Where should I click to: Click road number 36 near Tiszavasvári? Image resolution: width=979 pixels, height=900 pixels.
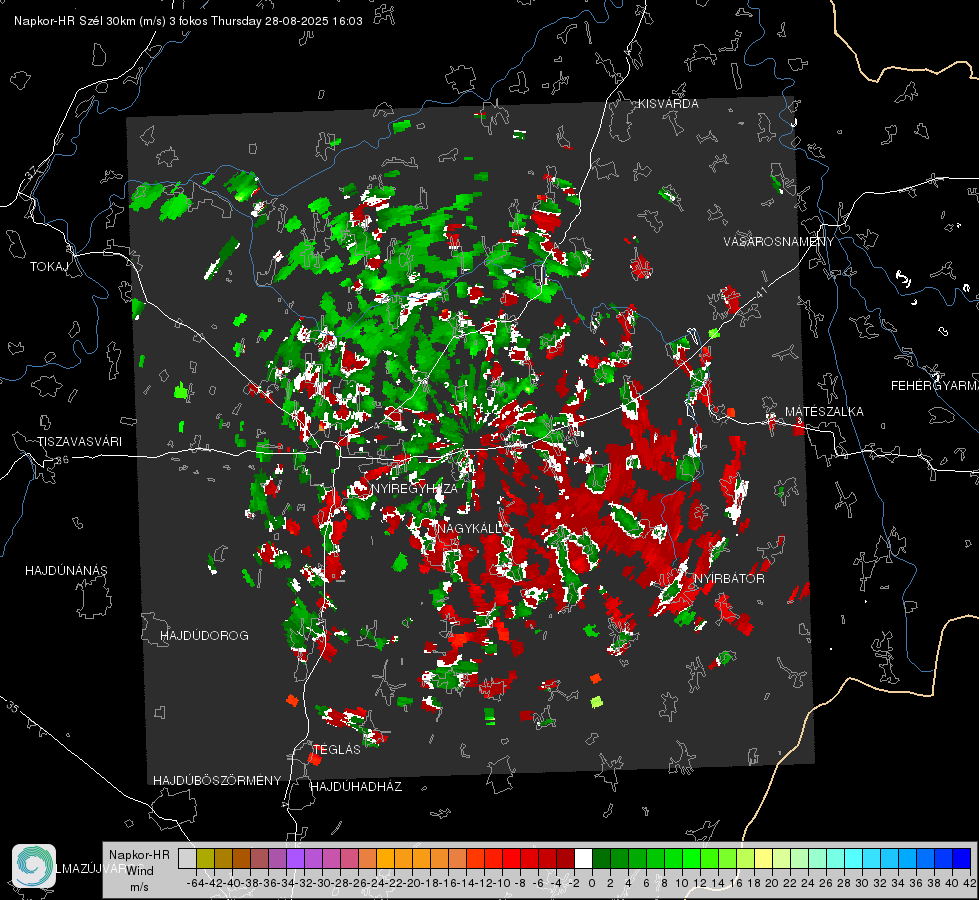62,460
